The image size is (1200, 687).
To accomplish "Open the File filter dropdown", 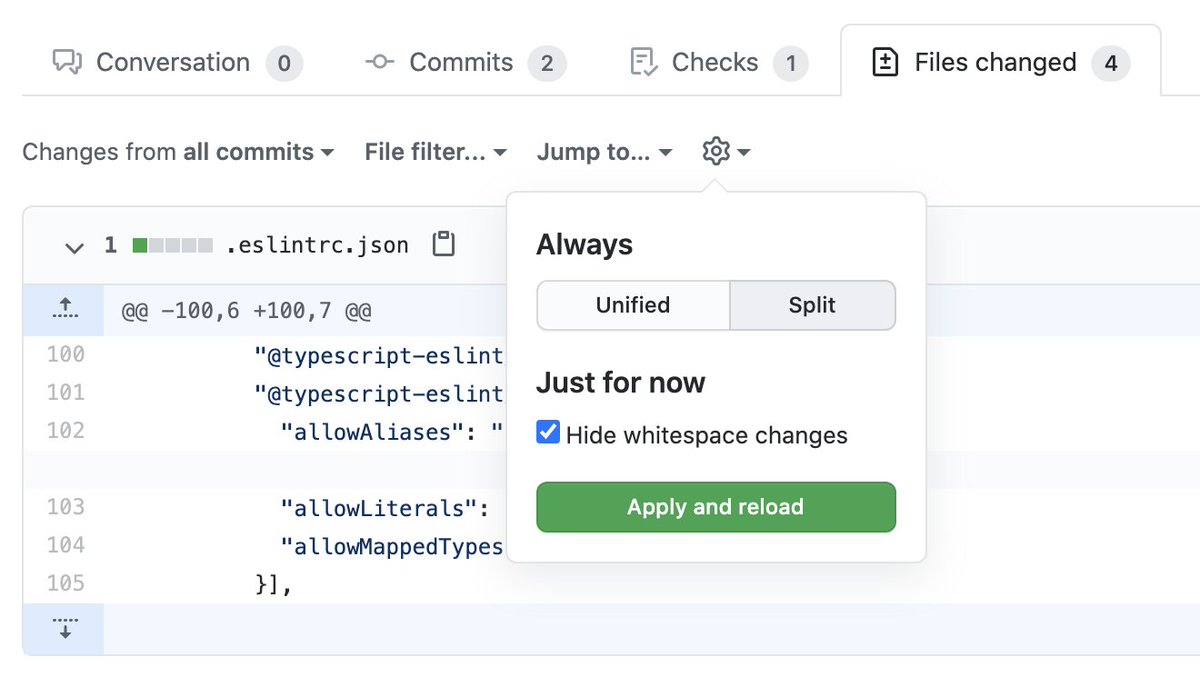I will (436, 152).
